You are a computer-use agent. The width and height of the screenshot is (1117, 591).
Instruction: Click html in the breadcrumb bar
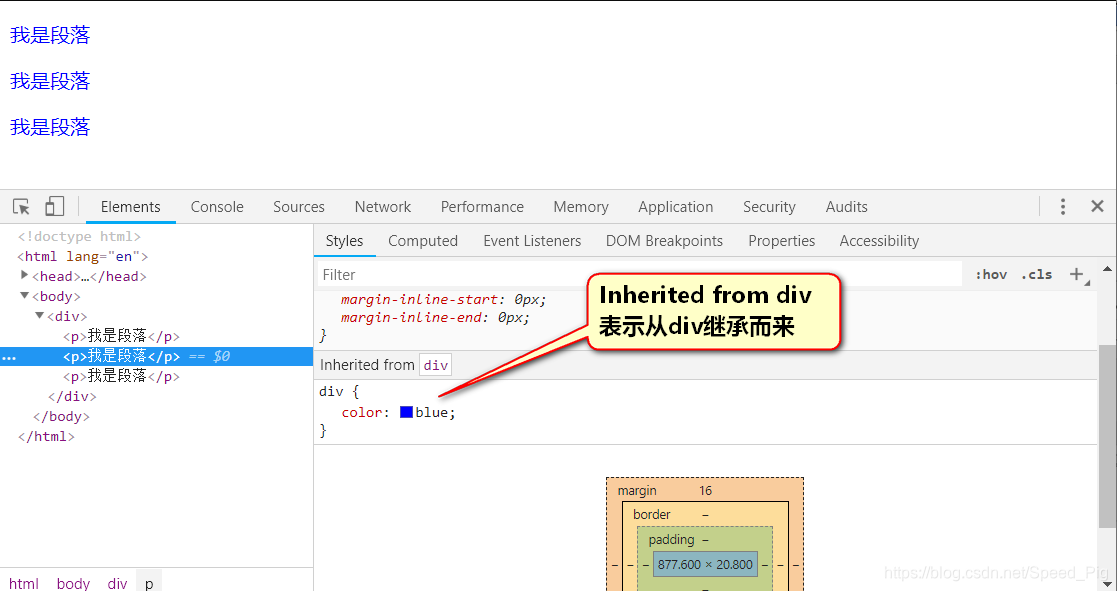[x=24, y=583]
